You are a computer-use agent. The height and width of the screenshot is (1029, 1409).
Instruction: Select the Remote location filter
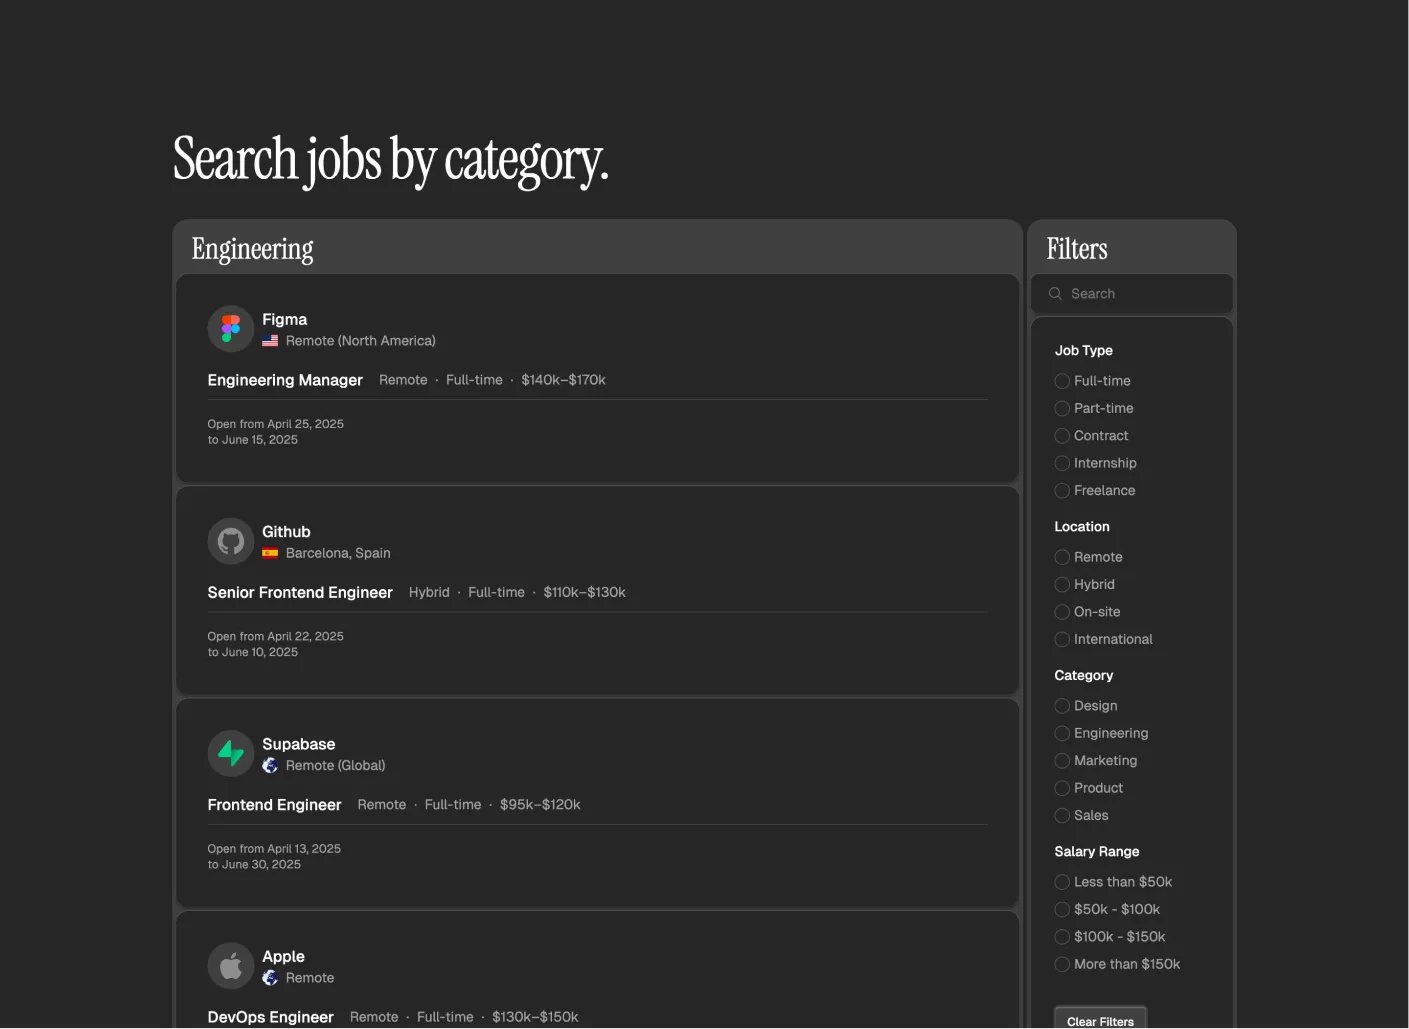[1062, 557]
